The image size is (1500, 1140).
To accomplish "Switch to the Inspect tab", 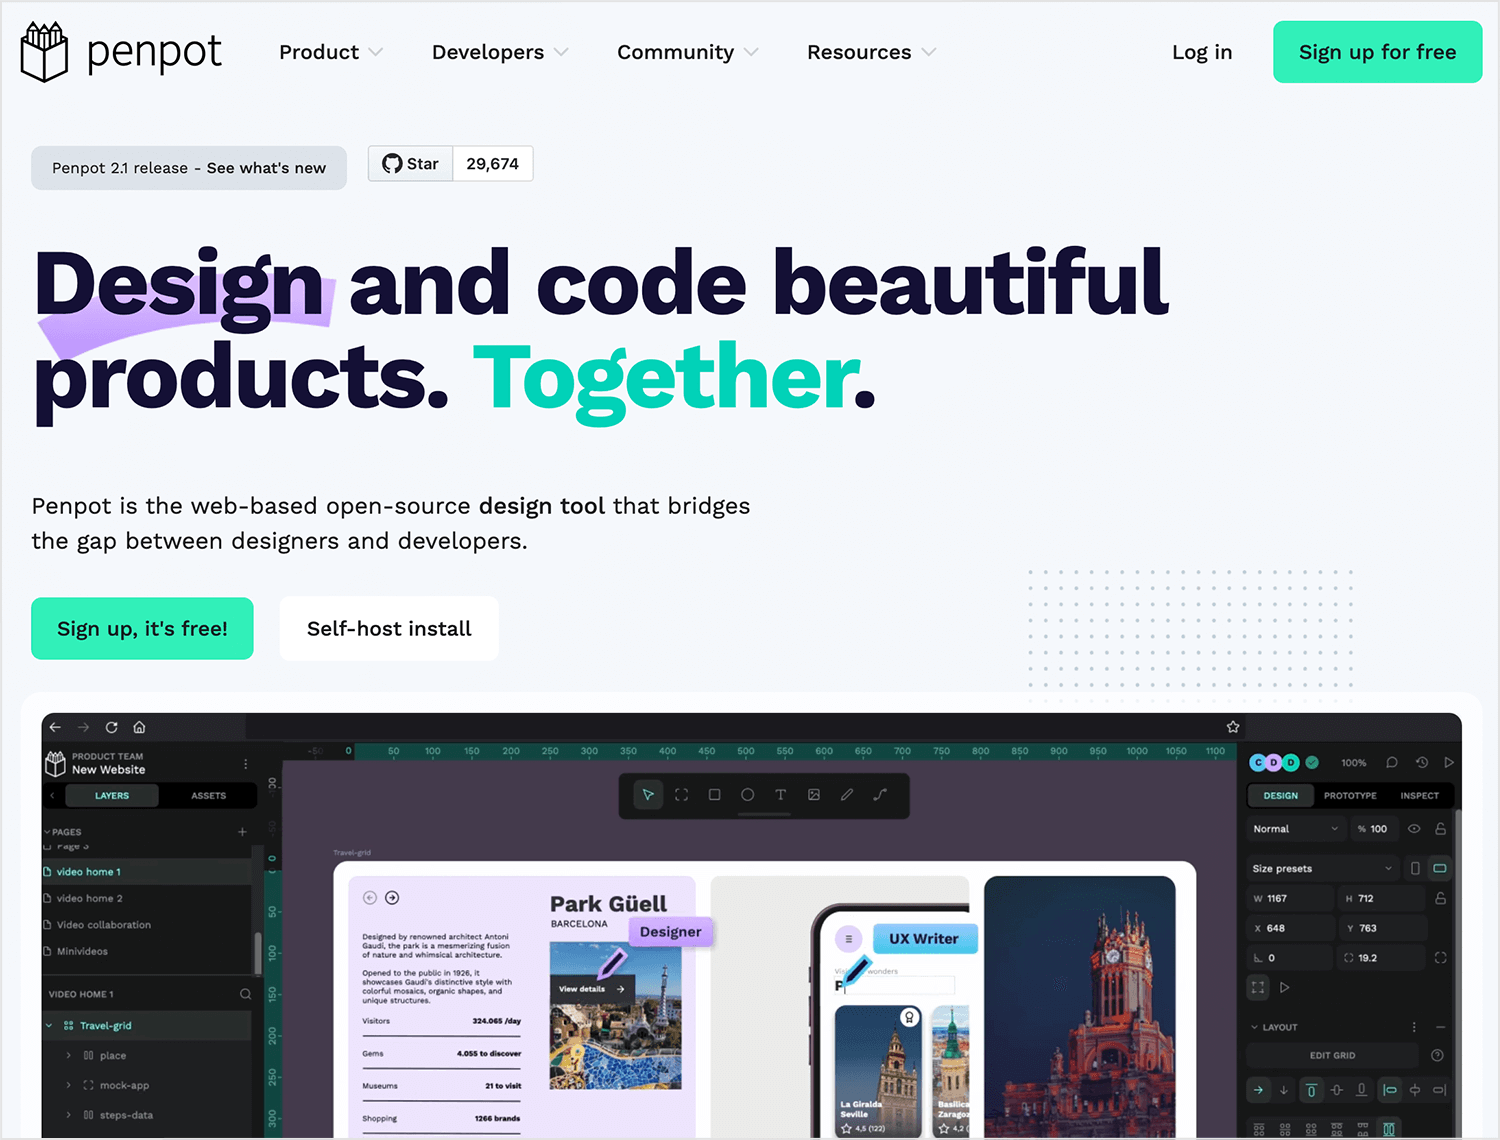I will pos(1419,796).
